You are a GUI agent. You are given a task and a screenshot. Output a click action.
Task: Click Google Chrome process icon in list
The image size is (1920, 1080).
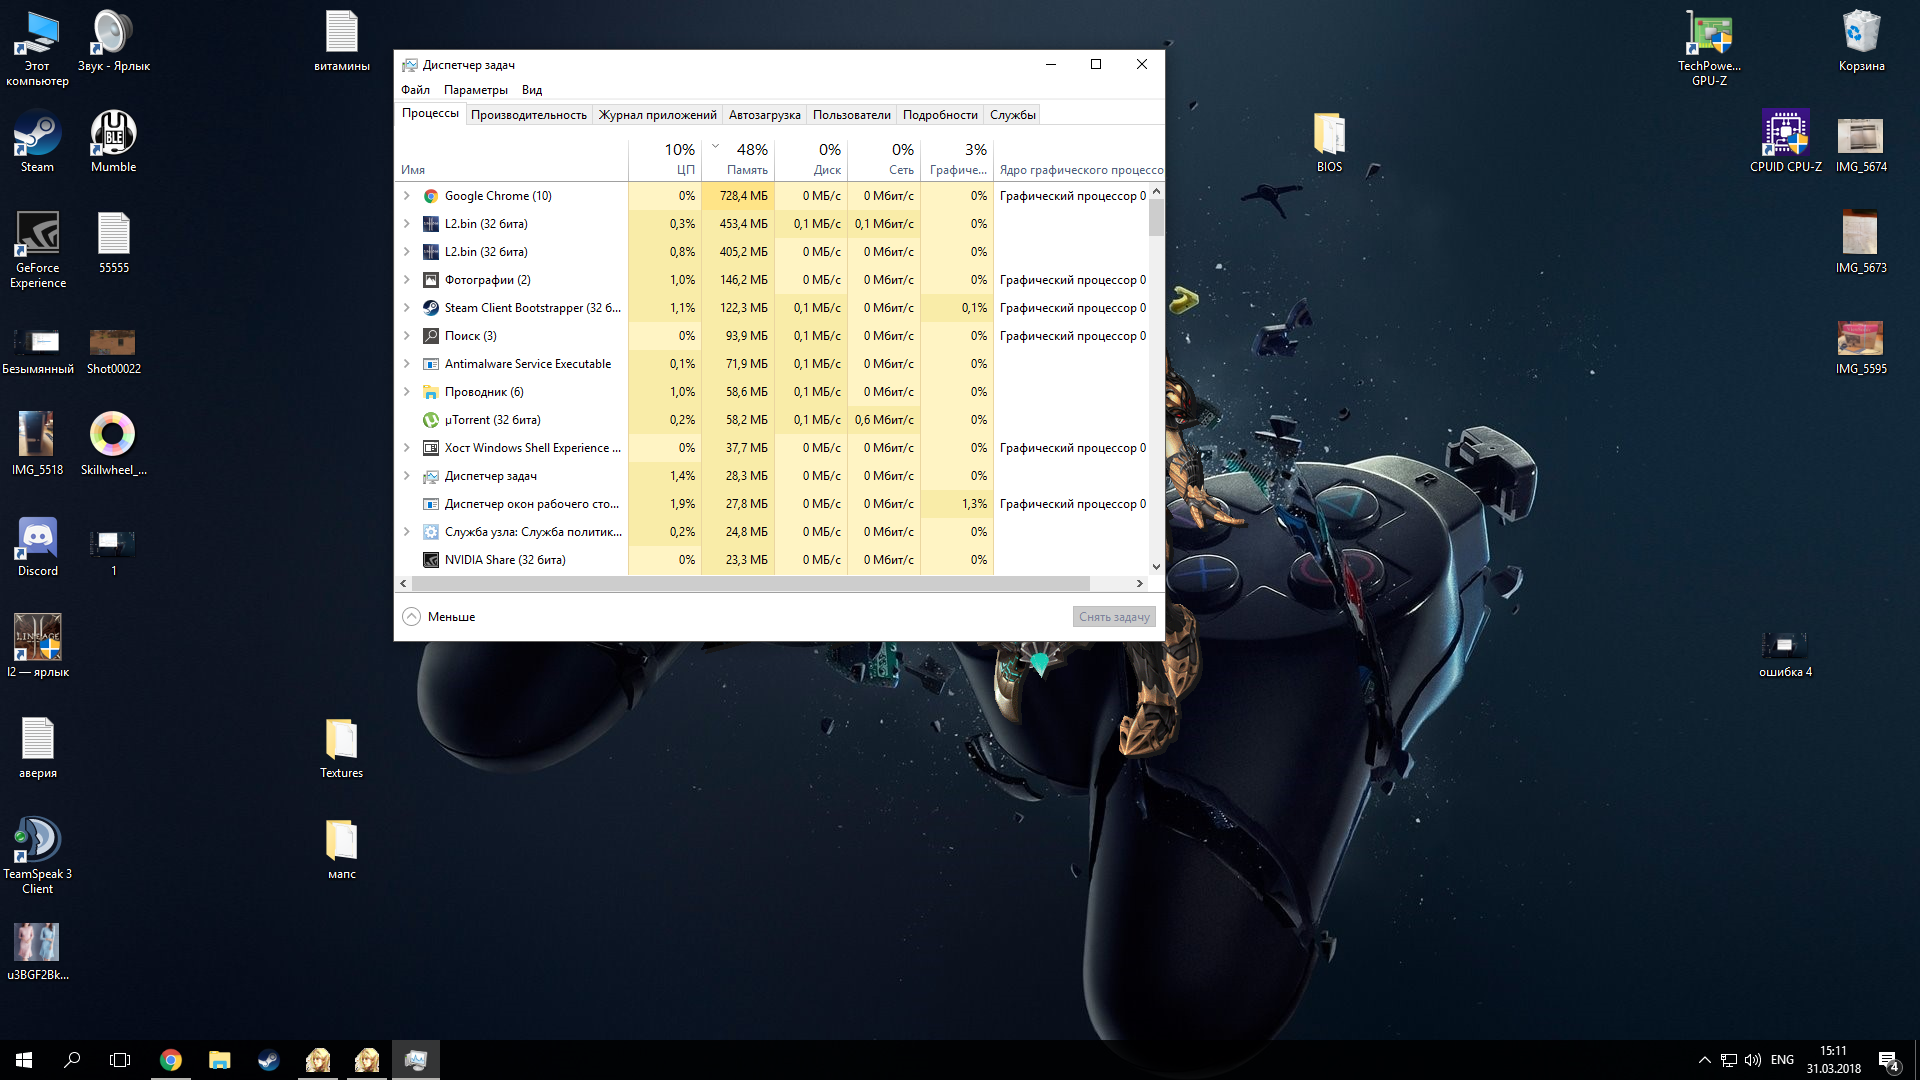click(x=431, y=196)
